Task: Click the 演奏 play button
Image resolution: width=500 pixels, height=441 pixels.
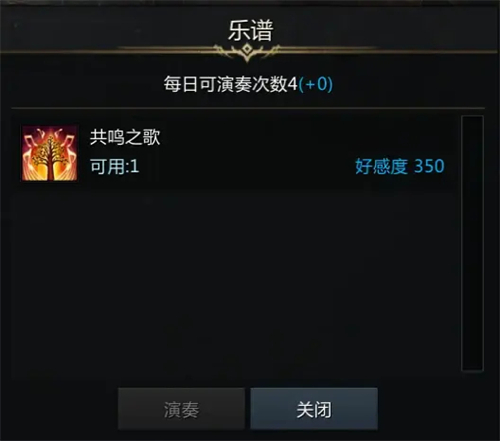Action: pos(181,409)
